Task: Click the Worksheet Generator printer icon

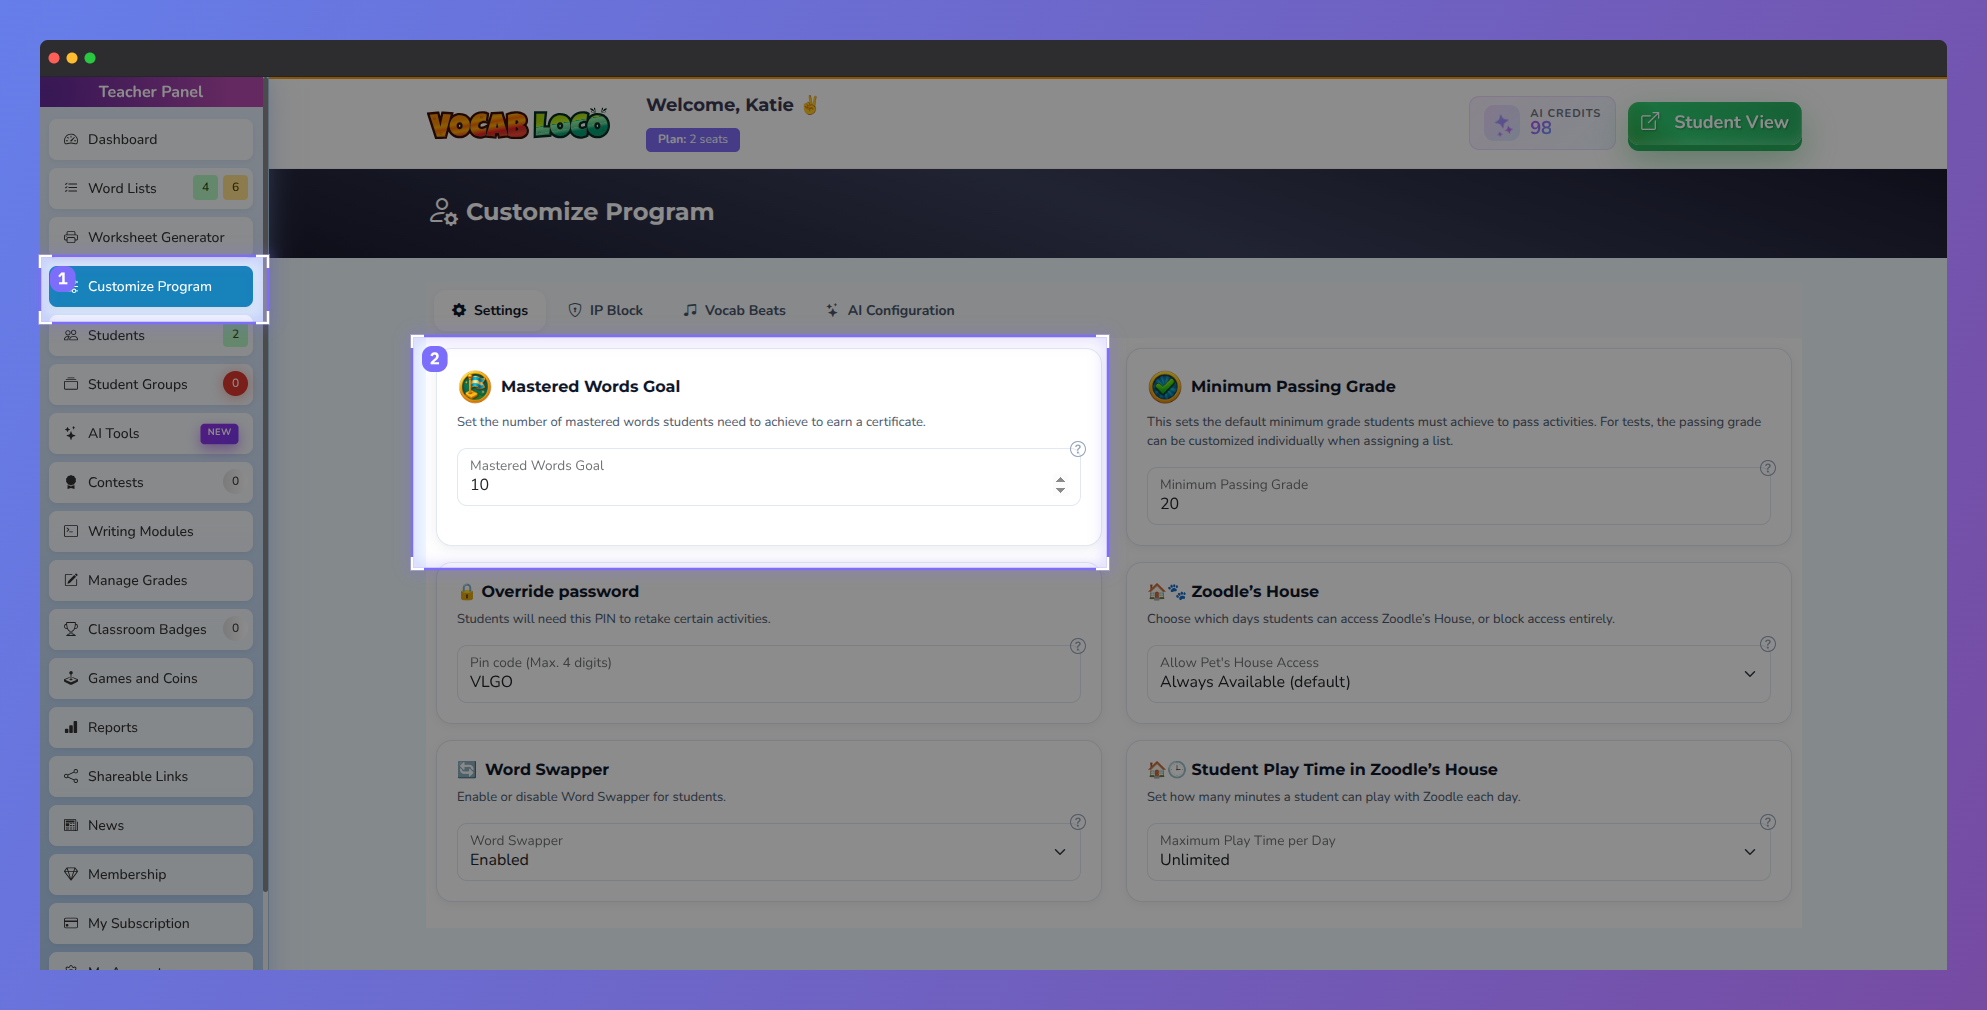Action: point(71,237)
